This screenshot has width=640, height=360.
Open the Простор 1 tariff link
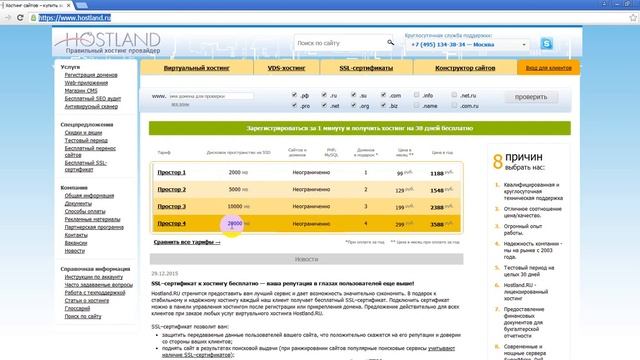[x=171, y=172]
